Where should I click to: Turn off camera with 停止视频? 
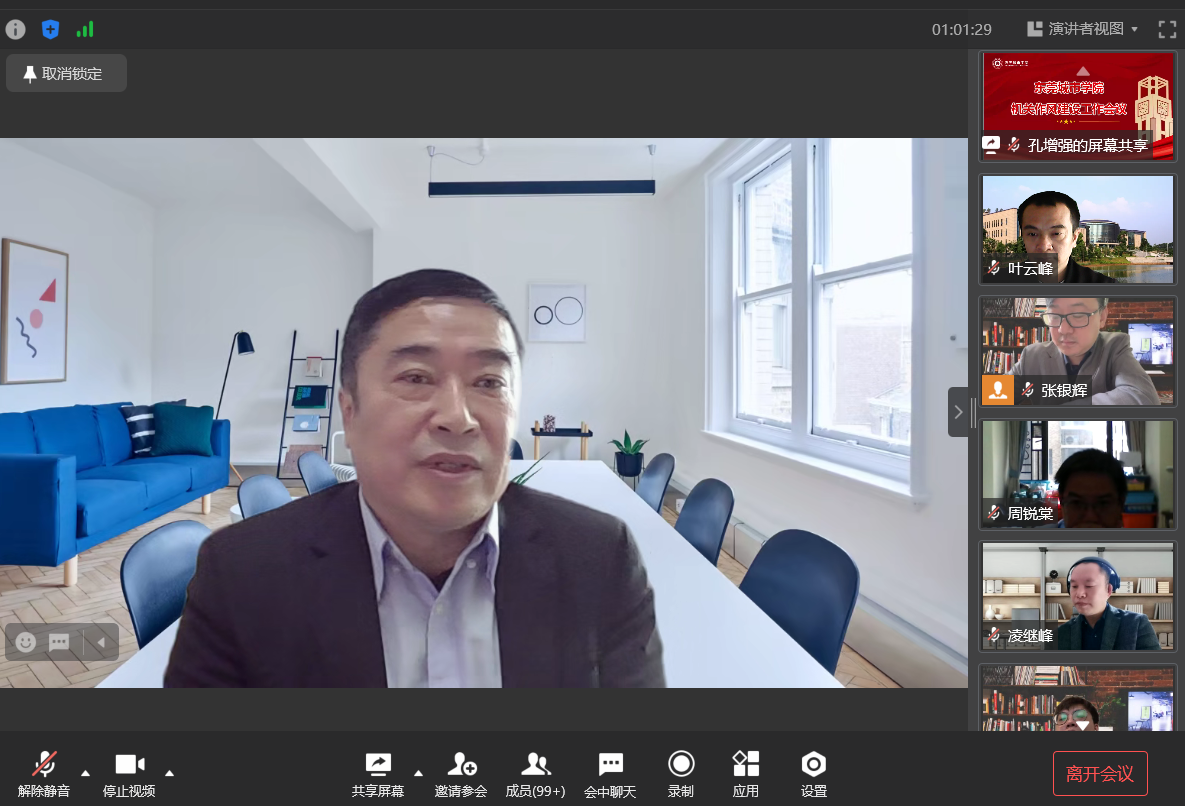pyautogui.click(x=129, y=773)
